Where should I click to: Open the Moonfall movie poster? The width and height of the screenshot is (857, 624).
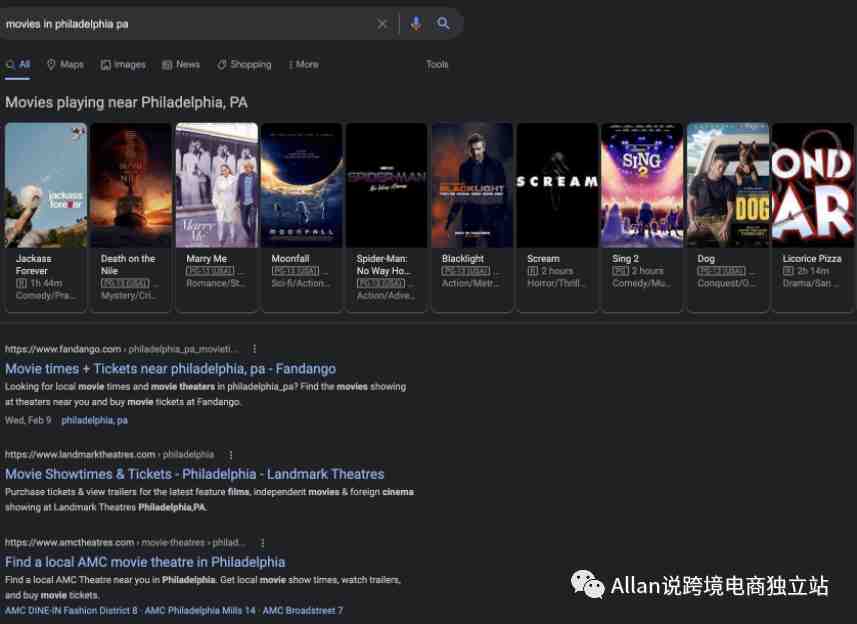(302, 185)
